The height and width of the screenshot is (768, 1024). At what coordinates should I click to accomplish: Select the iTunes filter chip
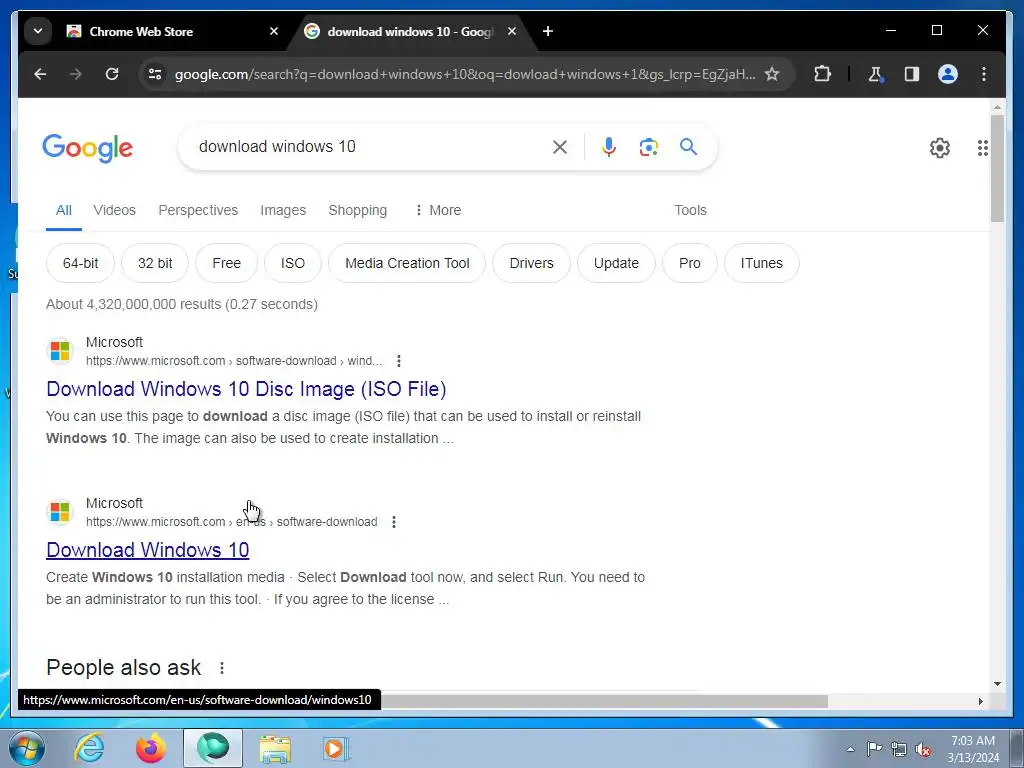point(761,263)
